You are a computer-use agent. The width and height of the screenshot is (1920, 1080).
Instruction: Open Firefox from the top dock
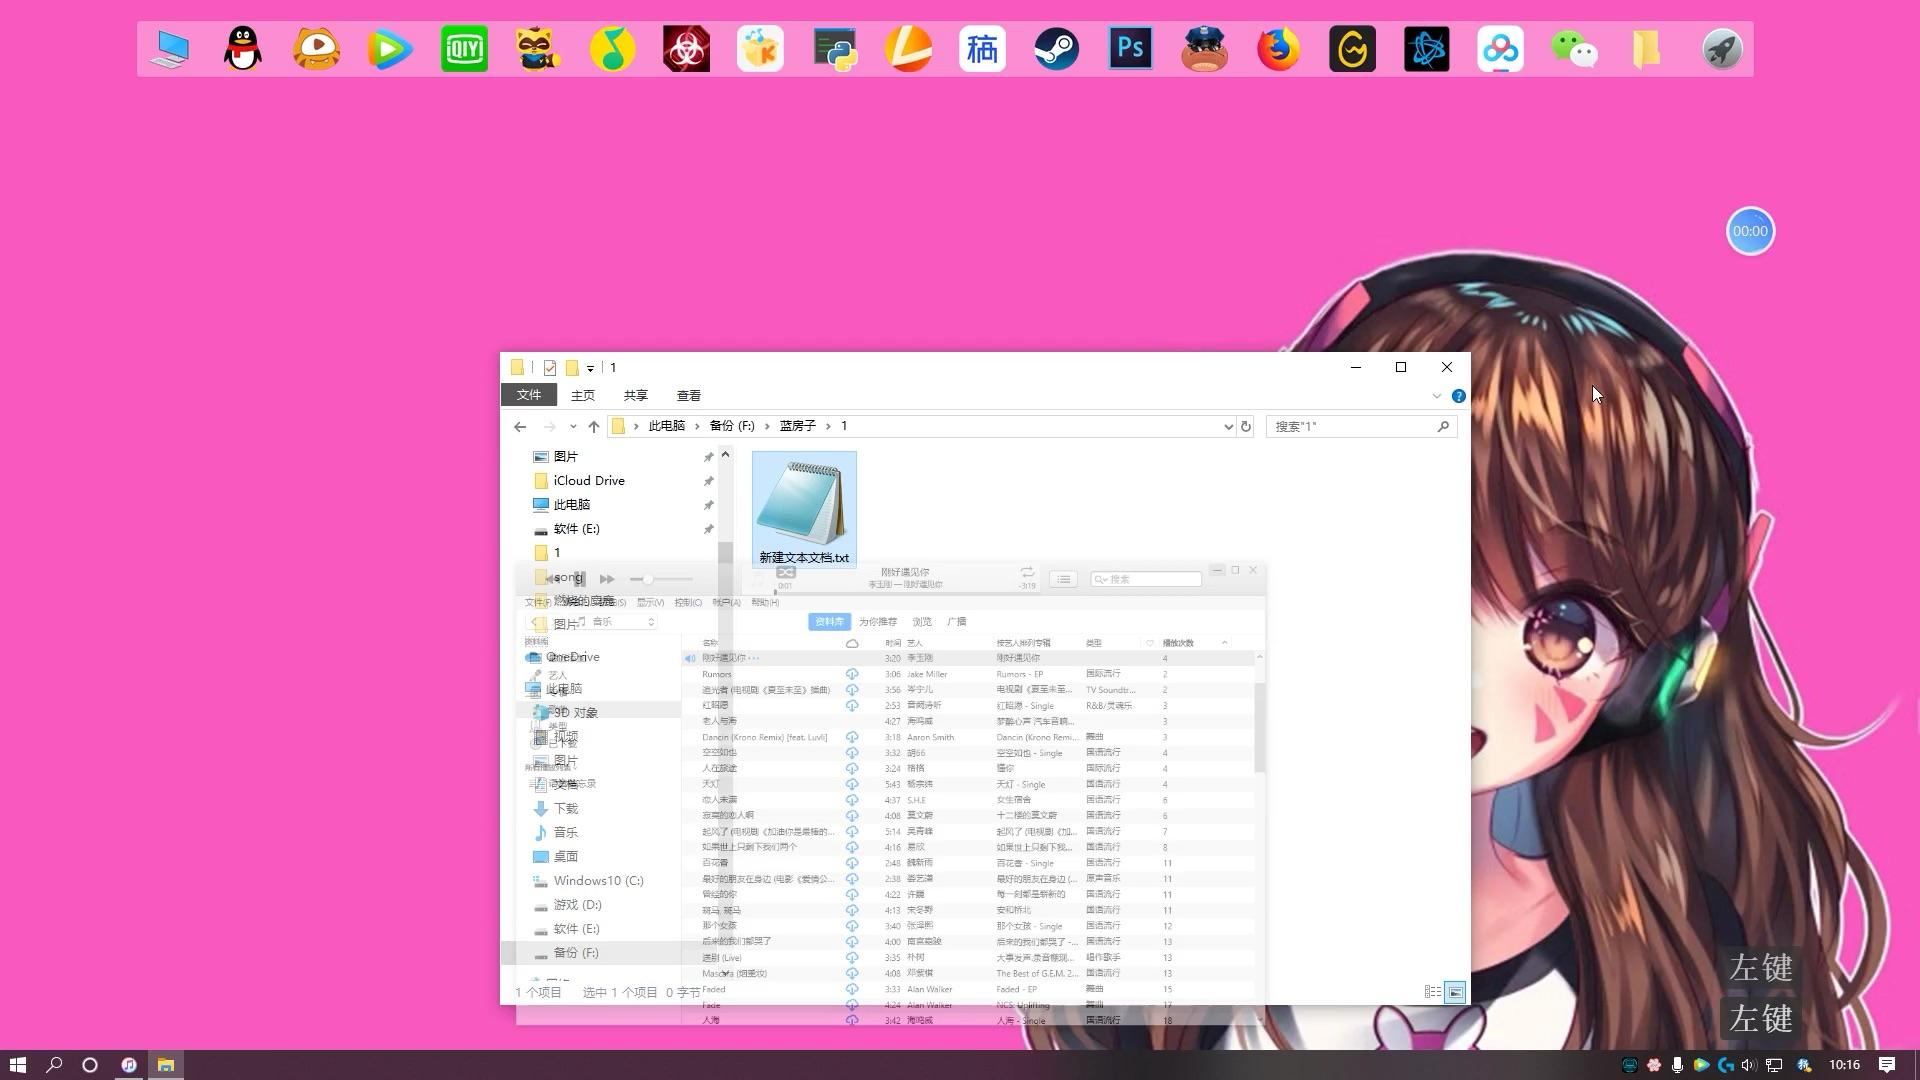[1278, 49]
